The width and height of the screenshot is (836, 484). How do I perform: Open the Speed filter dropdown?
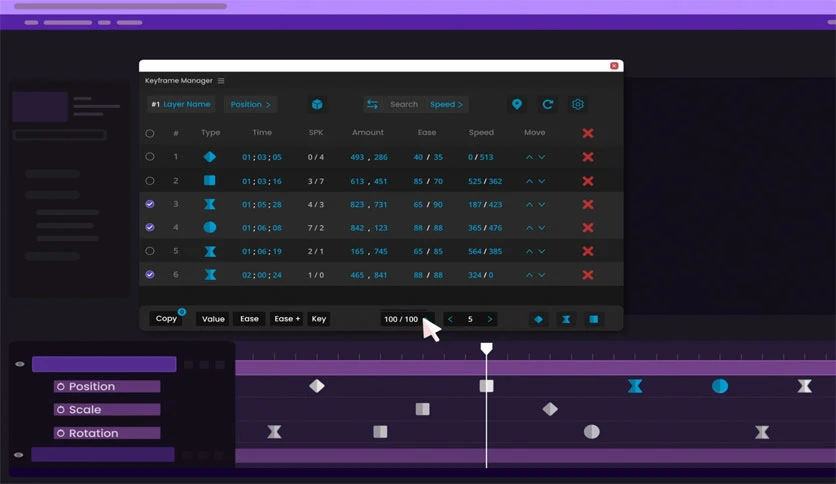click(446, 104)
